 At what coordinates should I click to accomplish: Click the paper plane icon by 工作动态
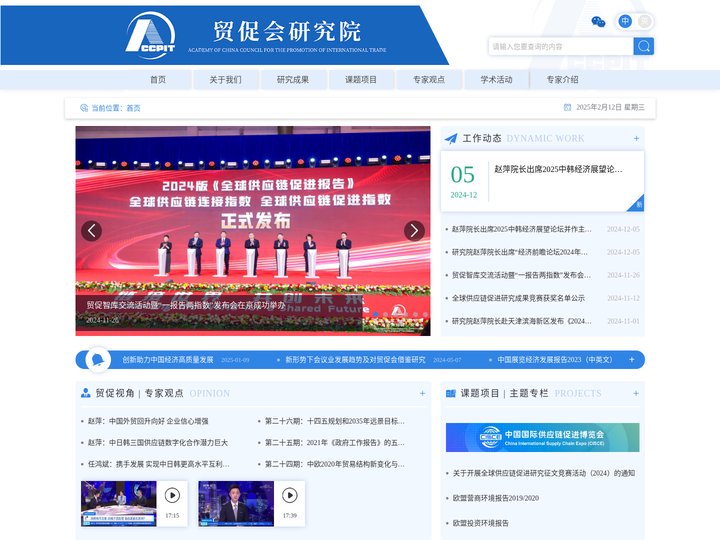pos(451,138)
